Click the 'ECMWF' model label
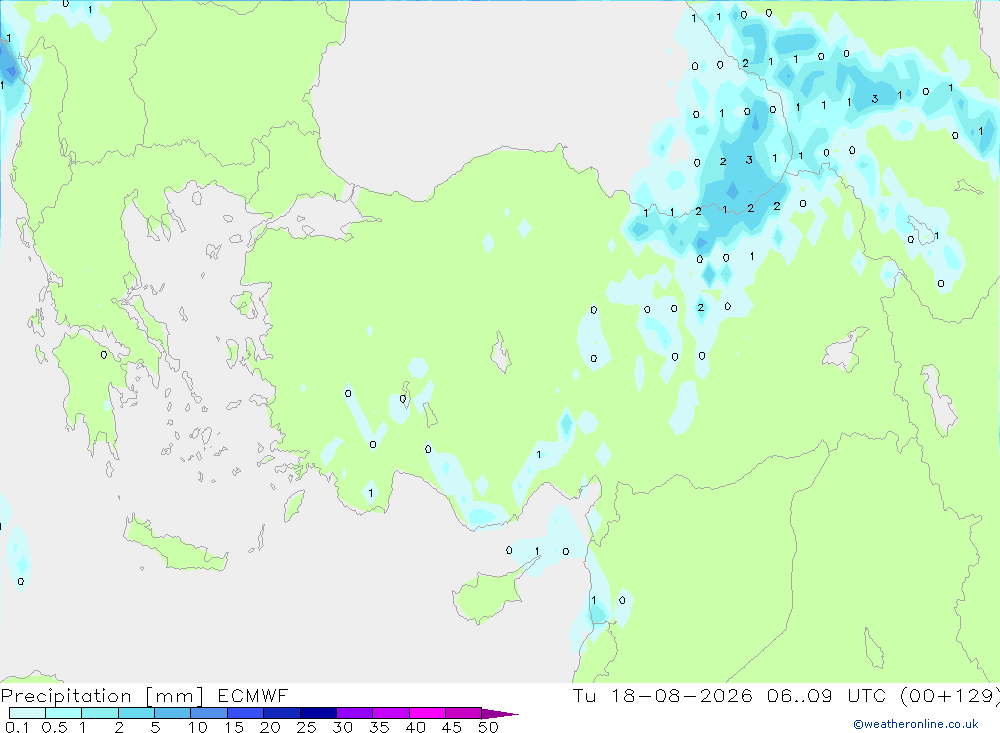Image resolution: width=1000 pixels, height=733 pixels. pyautogui.click(x=253, y=696)
